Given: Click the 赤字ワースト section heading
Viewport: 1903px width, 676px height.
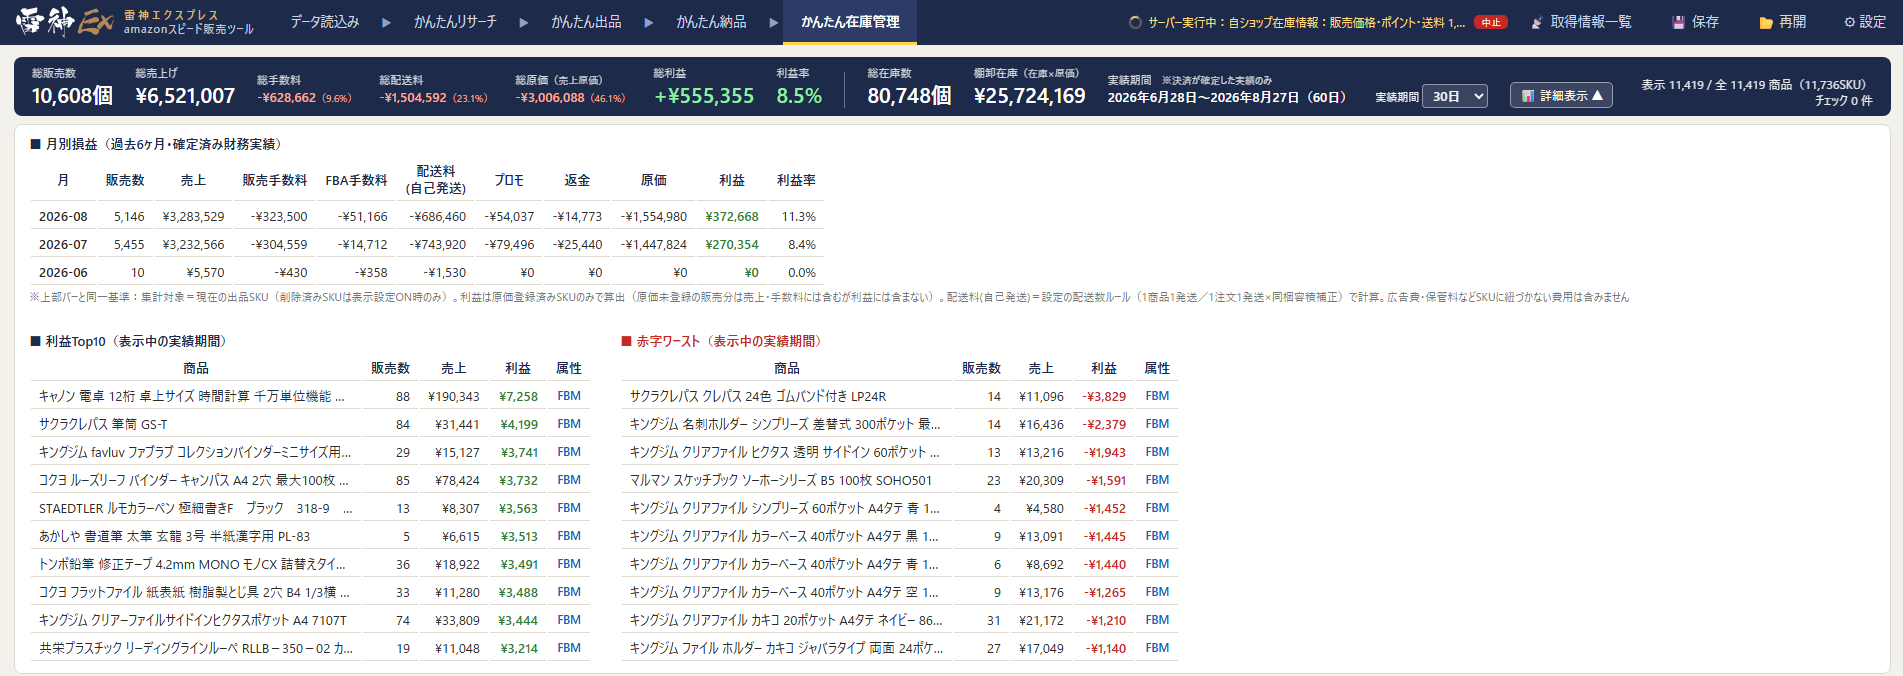Looking at the screenshot, I should coord(724,341).
